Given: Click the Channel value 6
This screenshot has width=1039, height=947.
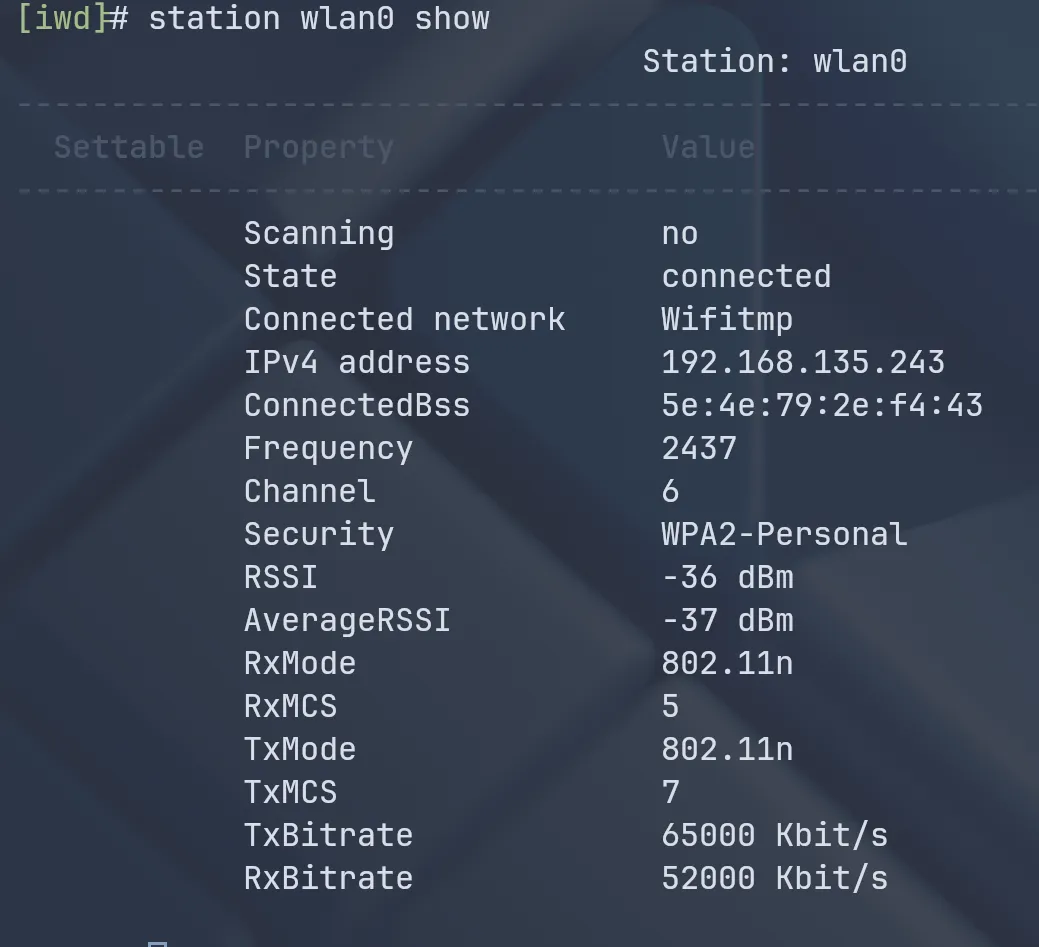Looking at the screenshot, I should 670,491.
